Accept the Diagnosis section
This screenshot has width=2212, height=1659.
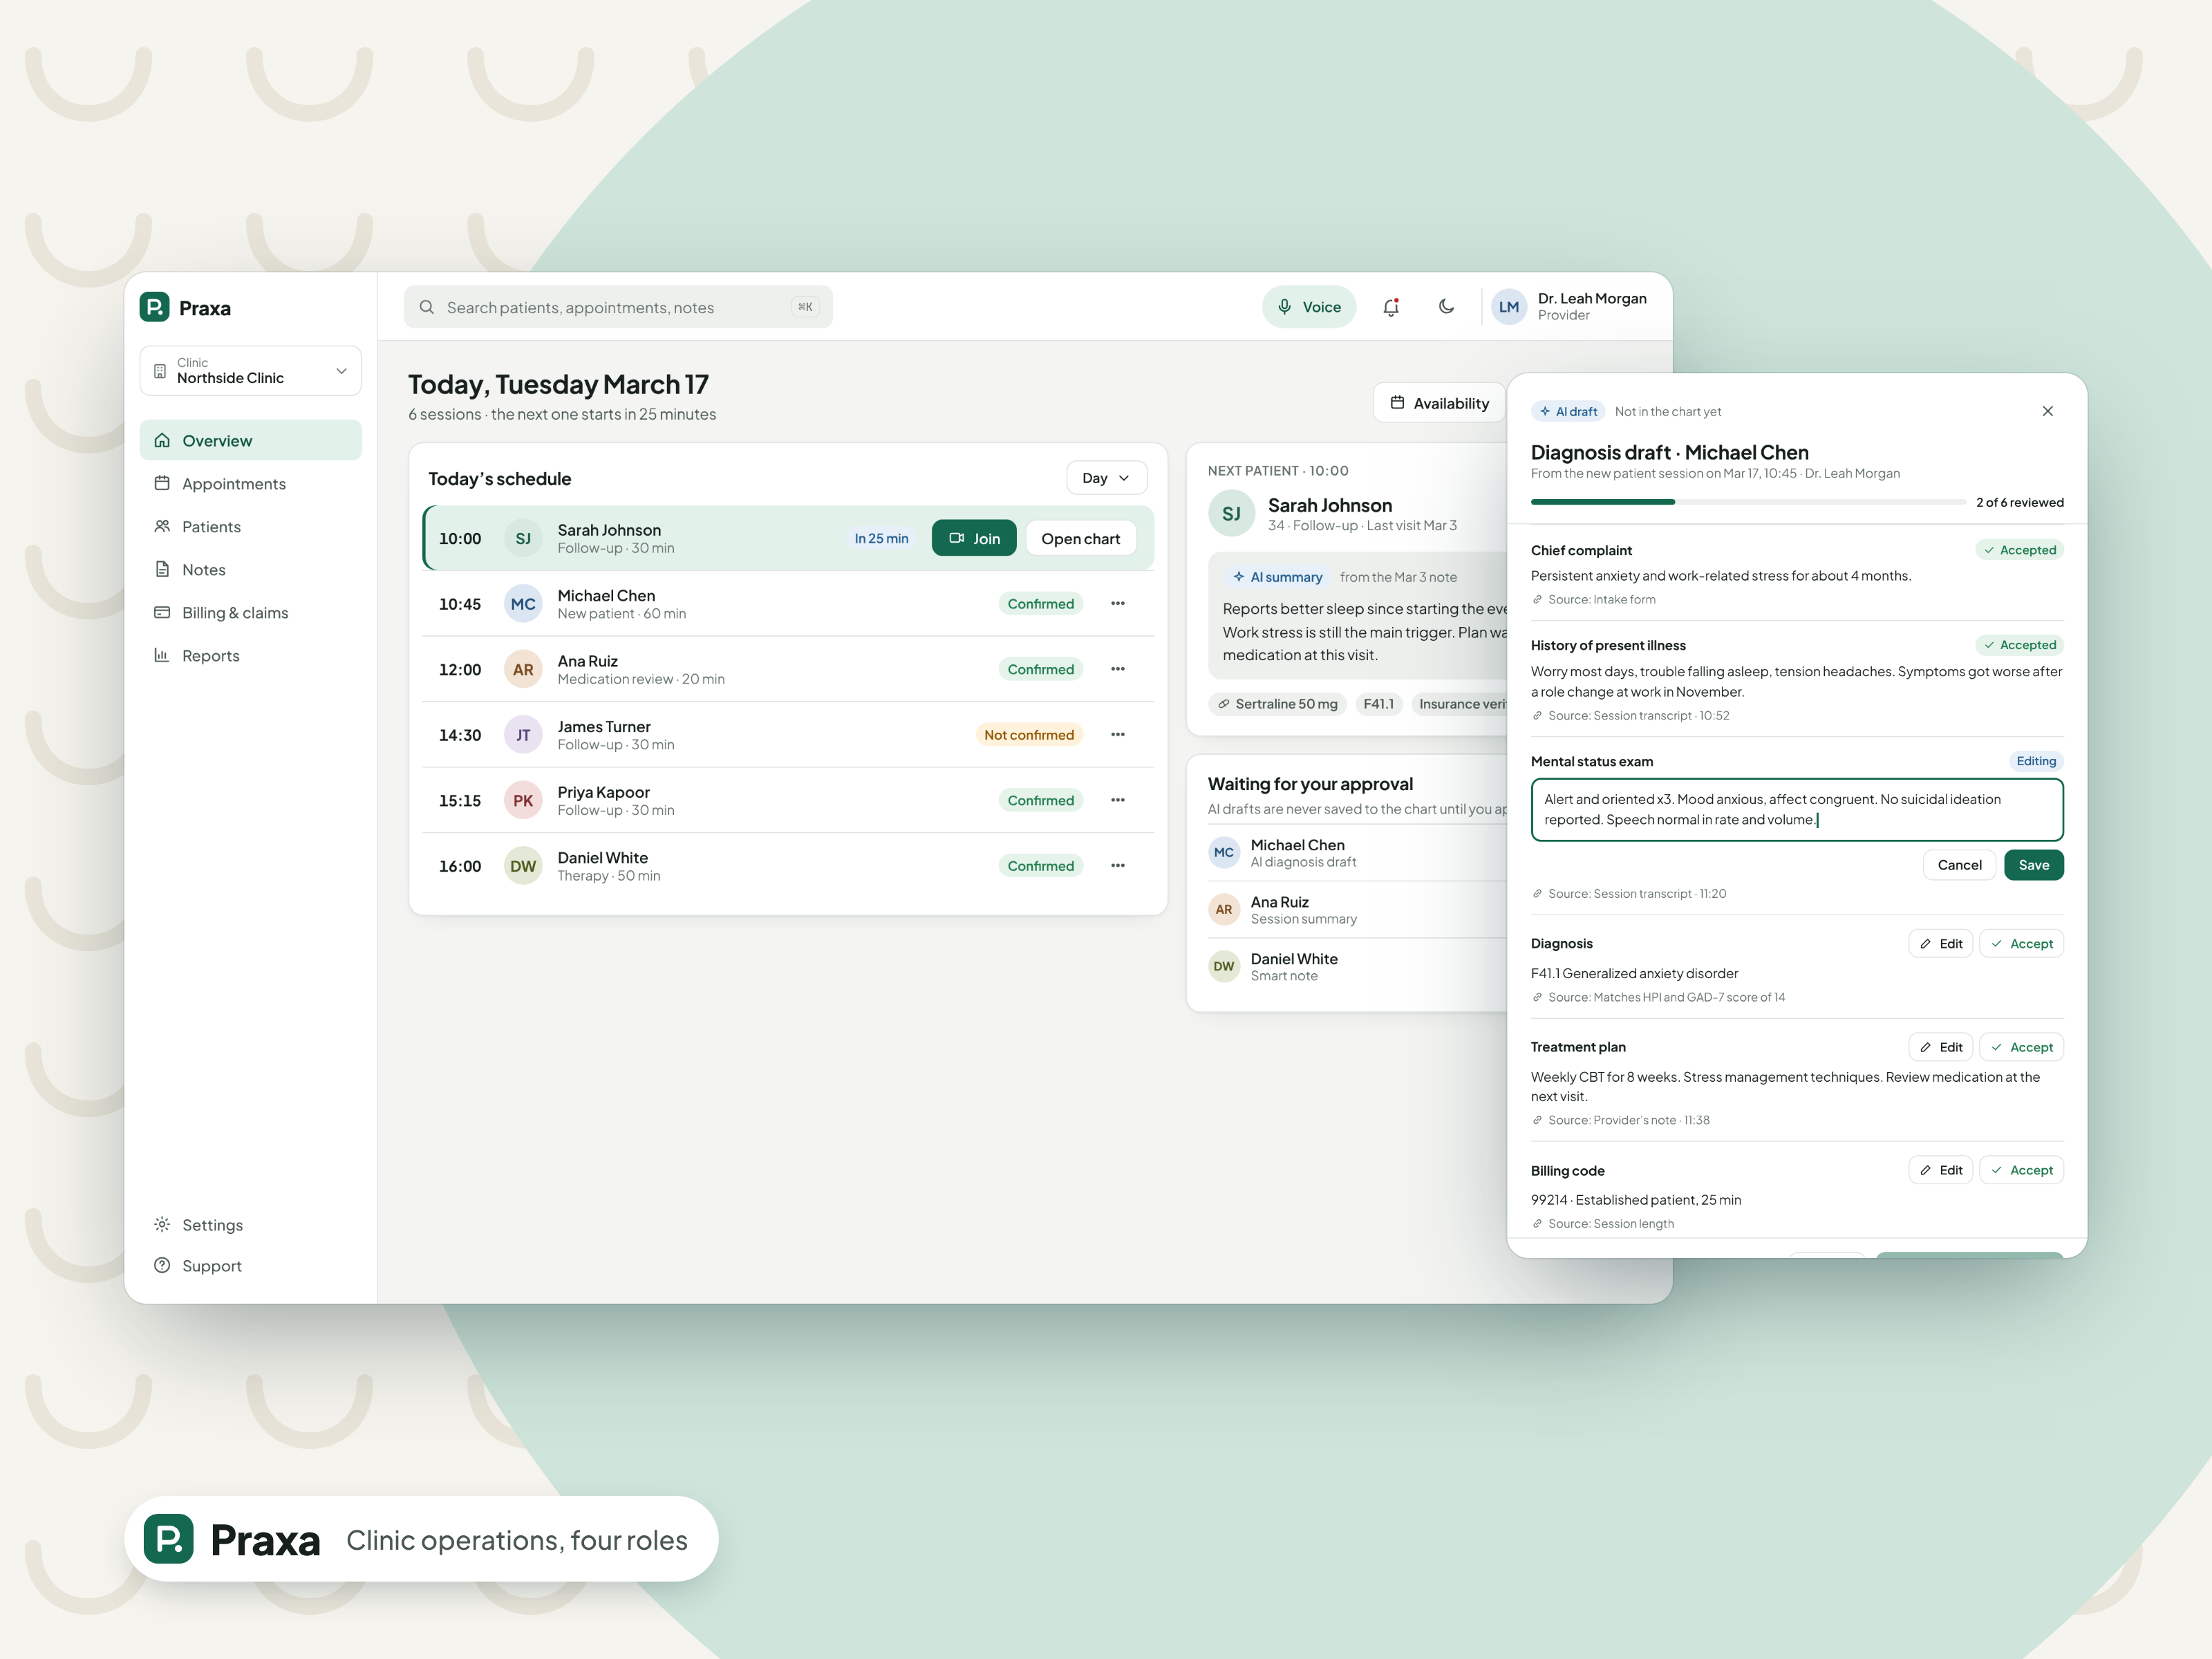(x=2021, y=944)
